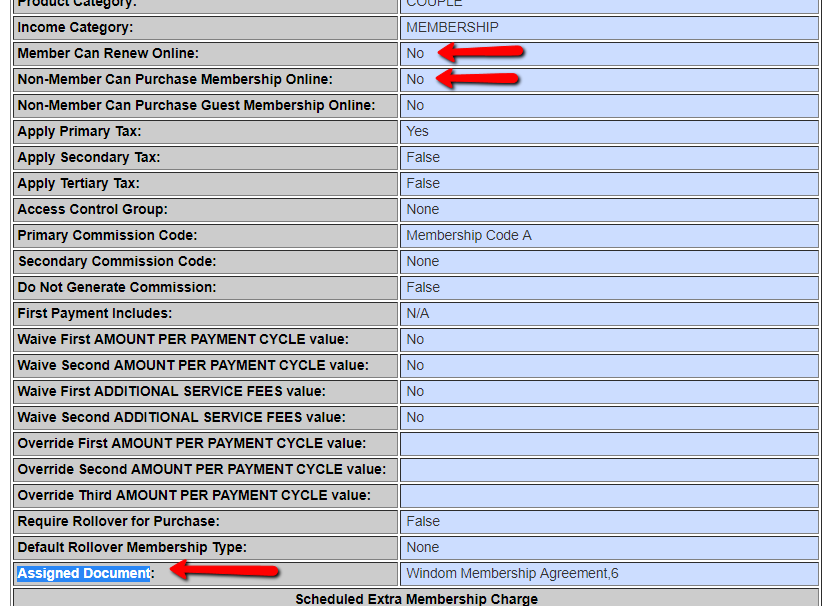This screenshot has width=832, height=606.
Task: Select the 'No' value for Member Can Renew Online
Action: 415,53
